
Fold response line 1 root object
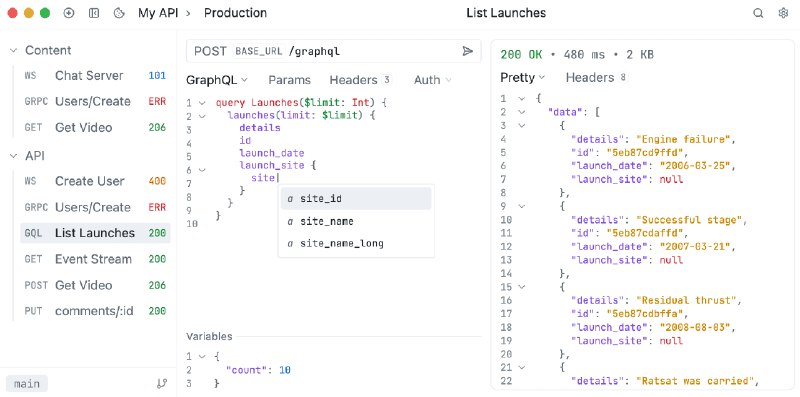point(521,98)
